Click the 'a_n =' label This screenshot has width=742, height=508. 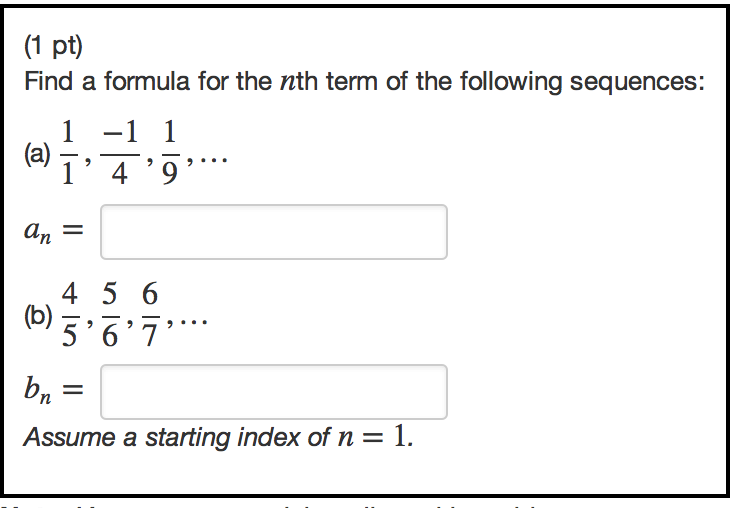(54, 232)
